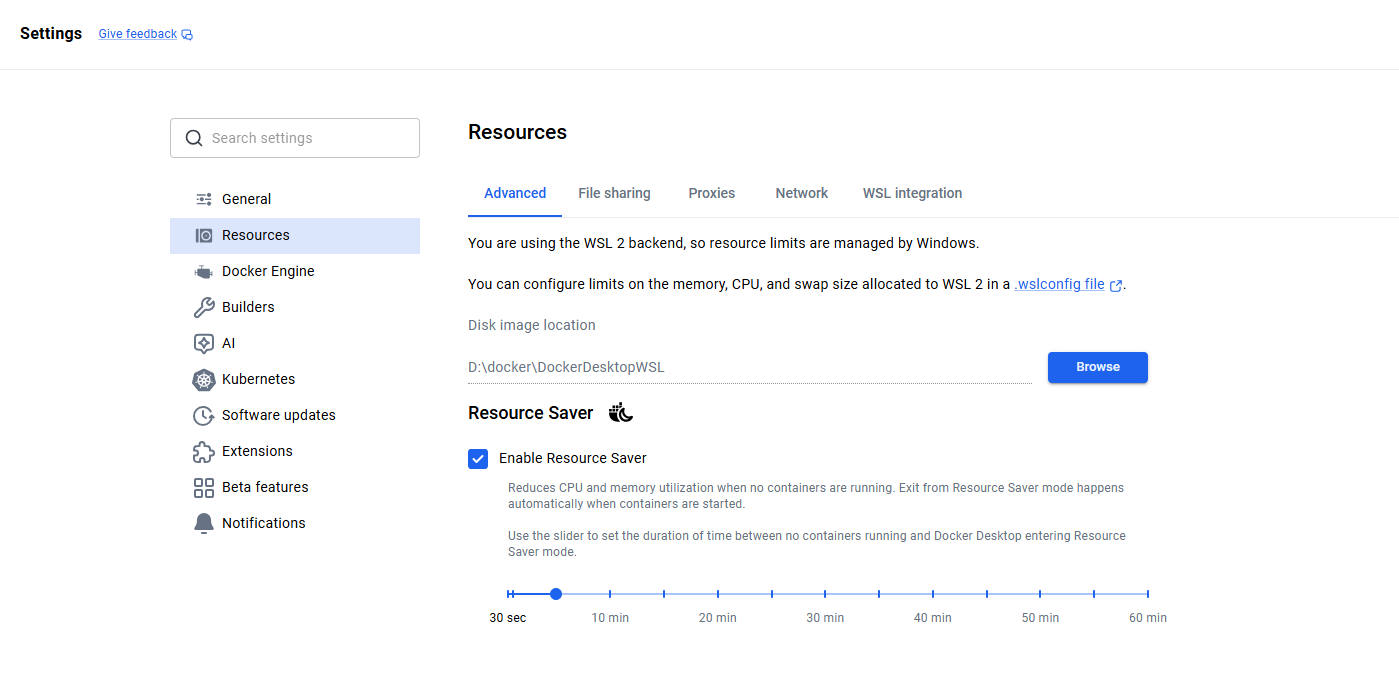The height and width of the screenshot is (673, 1399).
Task: Click the Search settings field
Action: [x=295, y=138]
